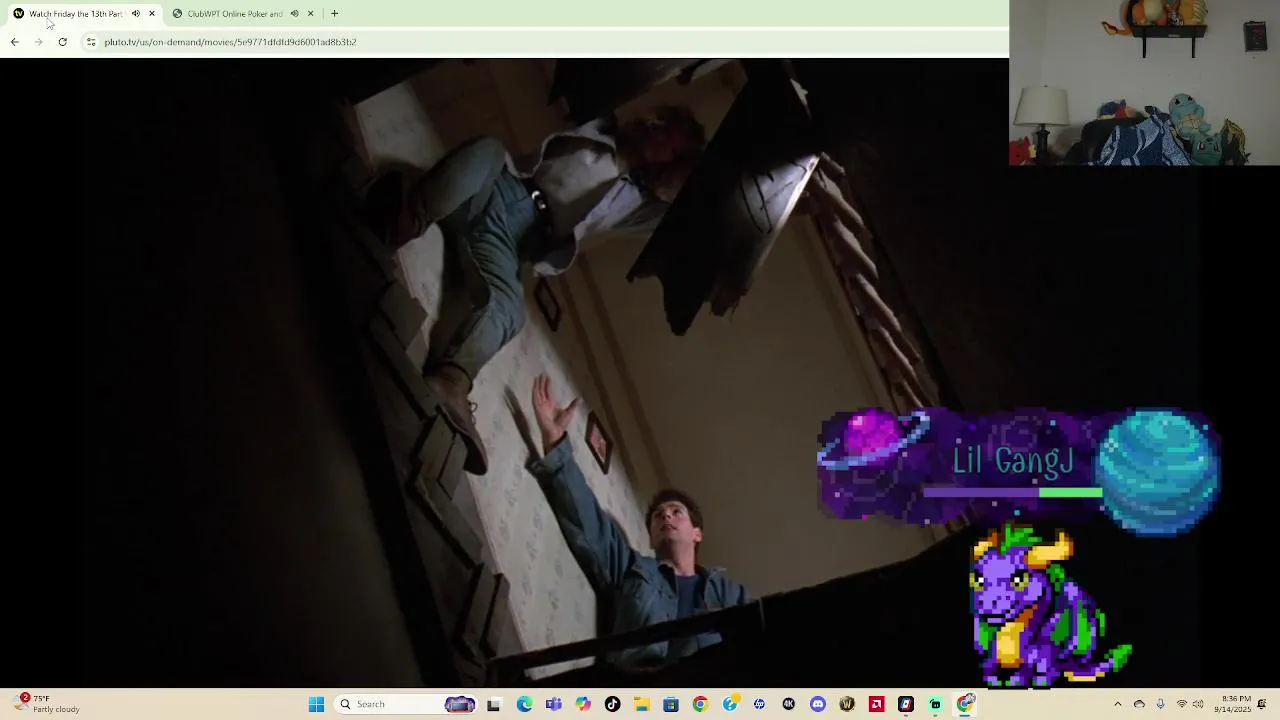Open Microsoft Store from the taskbar

click(671, 704)
